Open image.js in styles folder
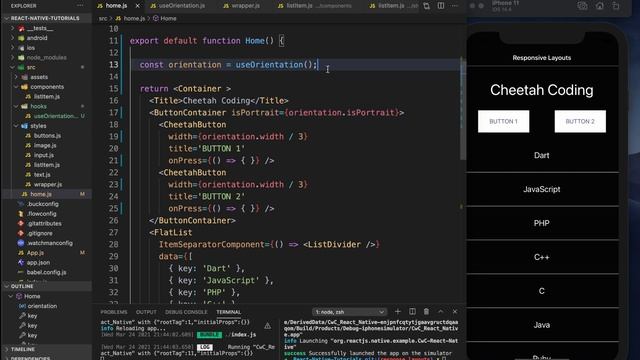 coord(46,145)
